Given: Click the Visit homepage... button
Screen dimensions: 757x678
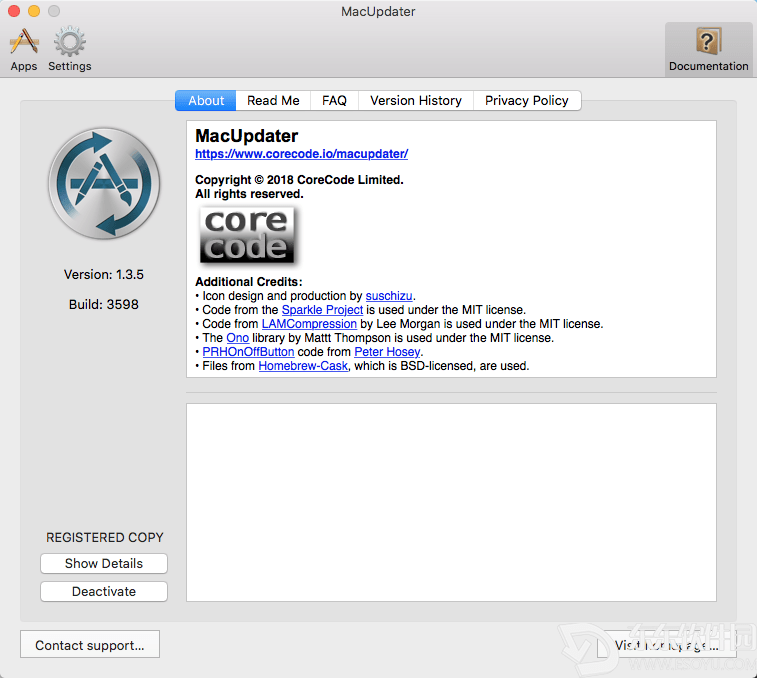Looking at the screenshot, I should 666,645.
